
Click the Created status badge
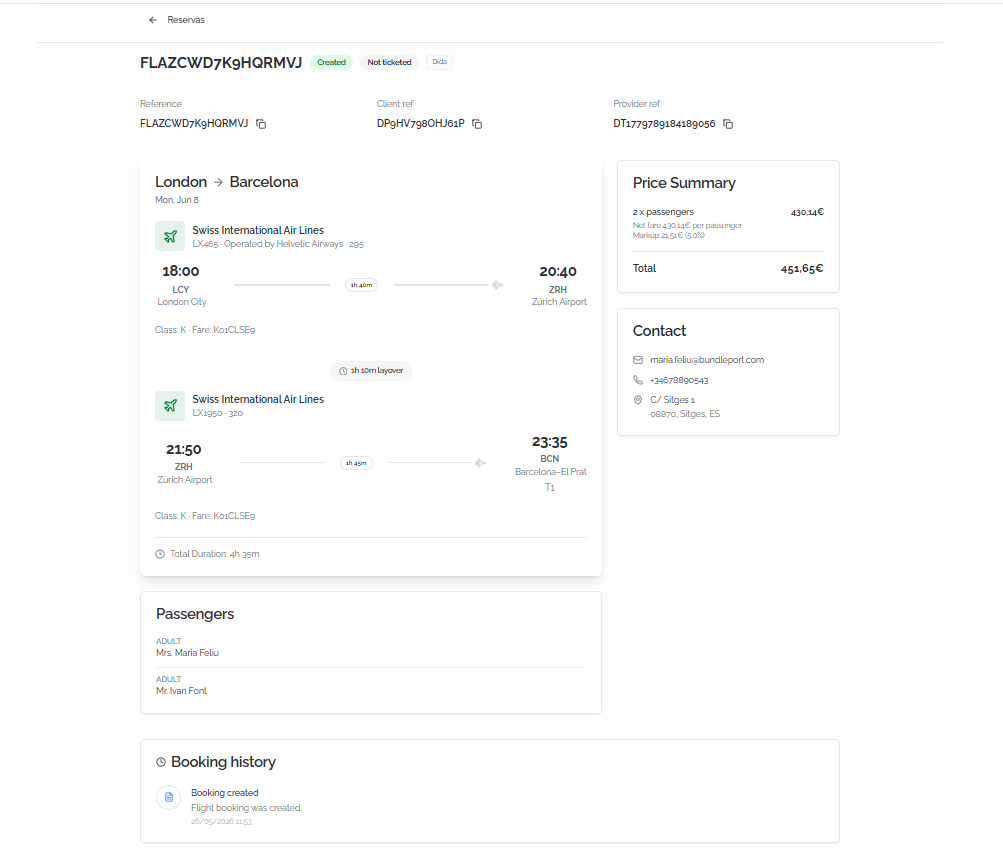(331, 62)
